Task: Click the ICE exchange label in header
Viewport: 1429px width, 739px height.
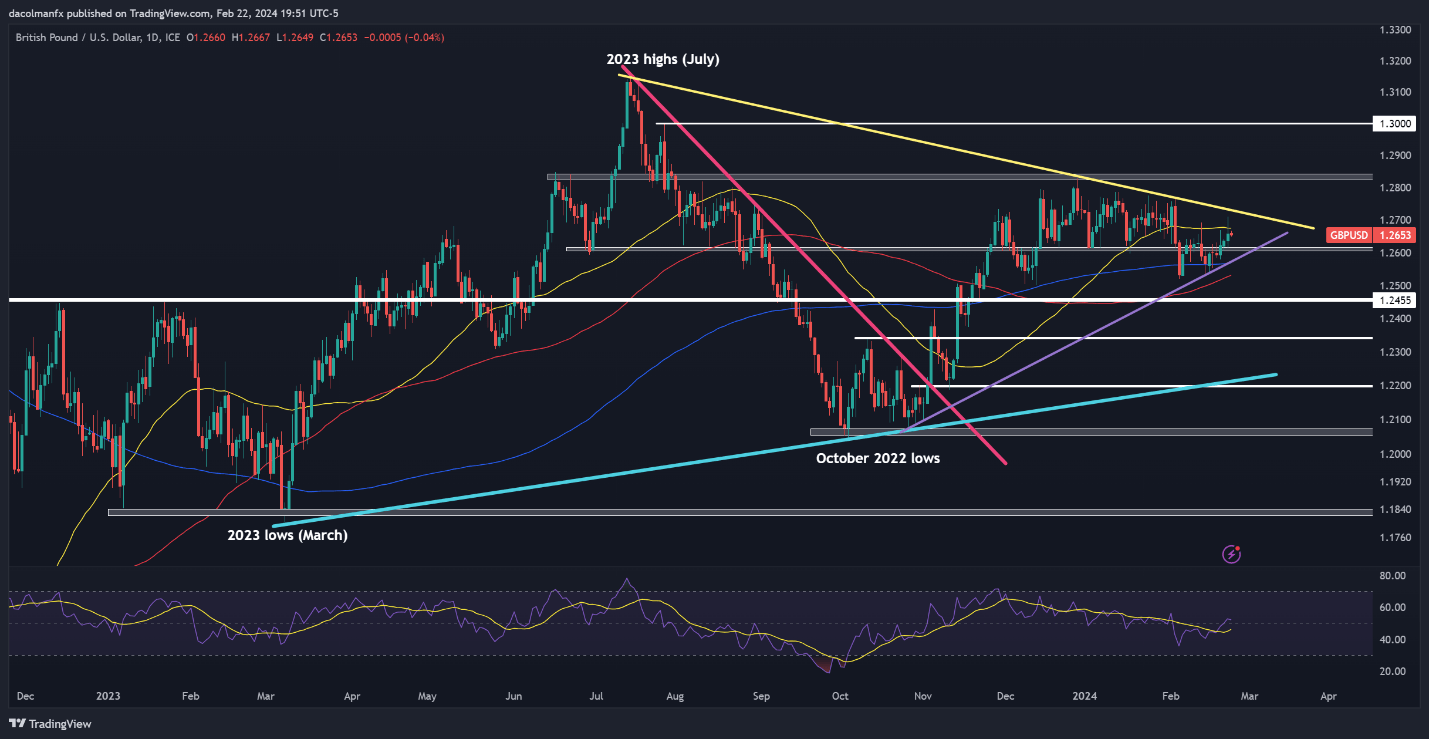Action: [x=172, y=37]
